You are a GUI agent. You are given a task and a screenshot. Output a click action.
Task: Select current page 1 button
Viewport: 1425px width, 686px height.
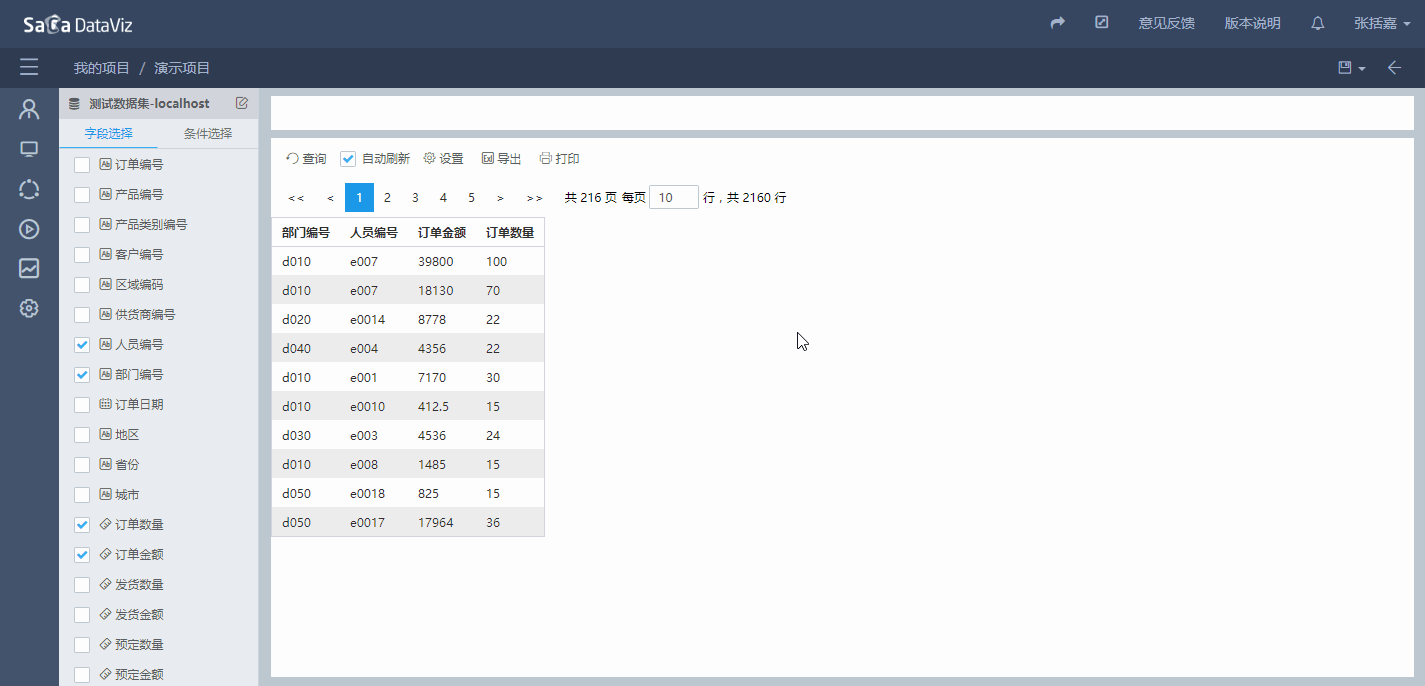tap(359, 198)
